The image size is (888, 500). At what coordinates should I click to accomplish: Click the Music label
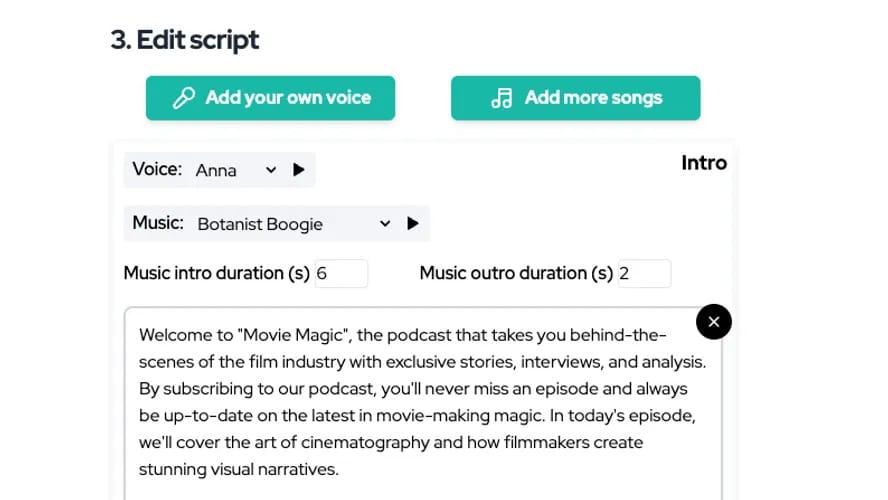[158, 223]
